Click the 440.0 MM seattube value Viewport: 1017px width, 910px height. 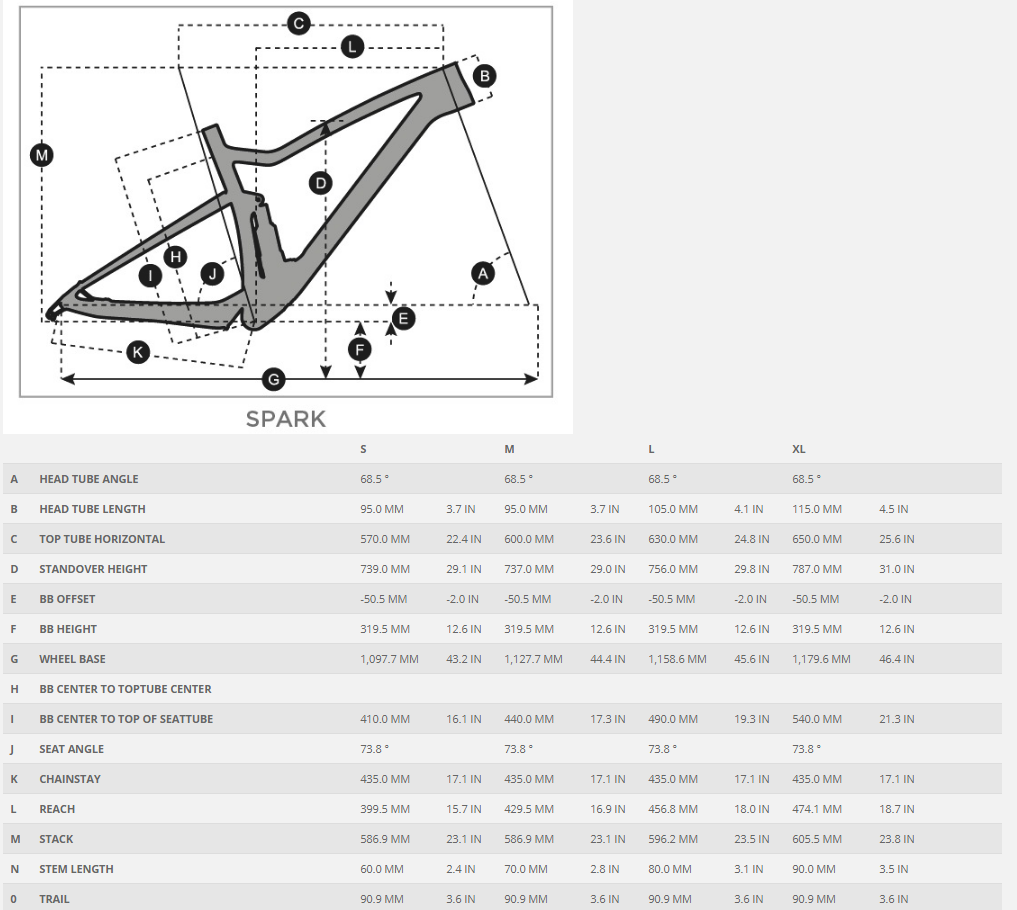pos(529,719)
